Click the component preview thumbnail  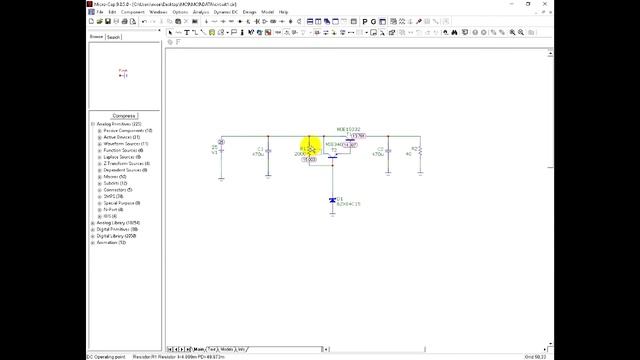[x=124, y=76]
